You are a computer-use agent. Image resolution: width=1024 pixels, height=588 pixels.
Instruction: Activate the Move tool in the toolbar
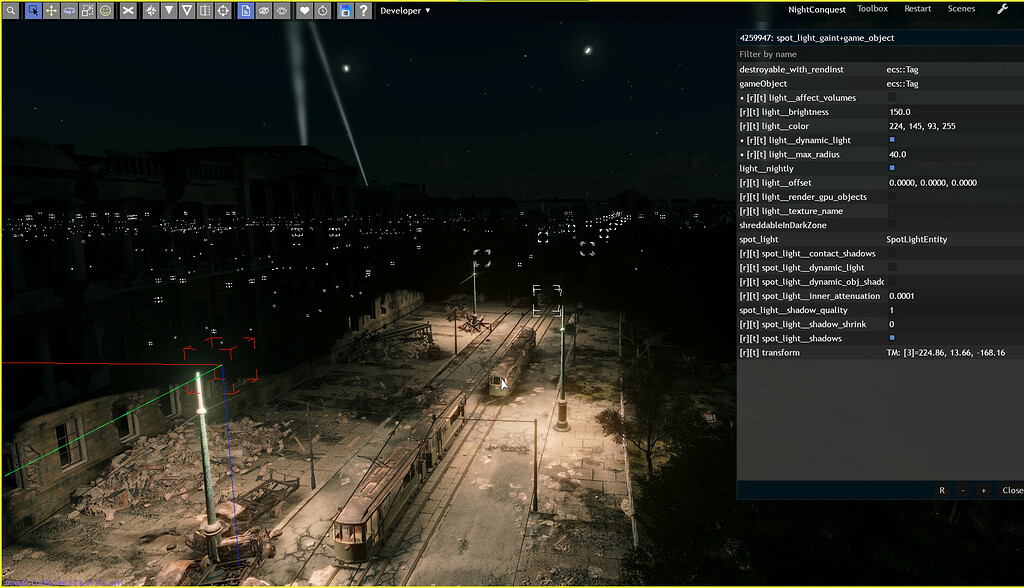click(54, 11)
